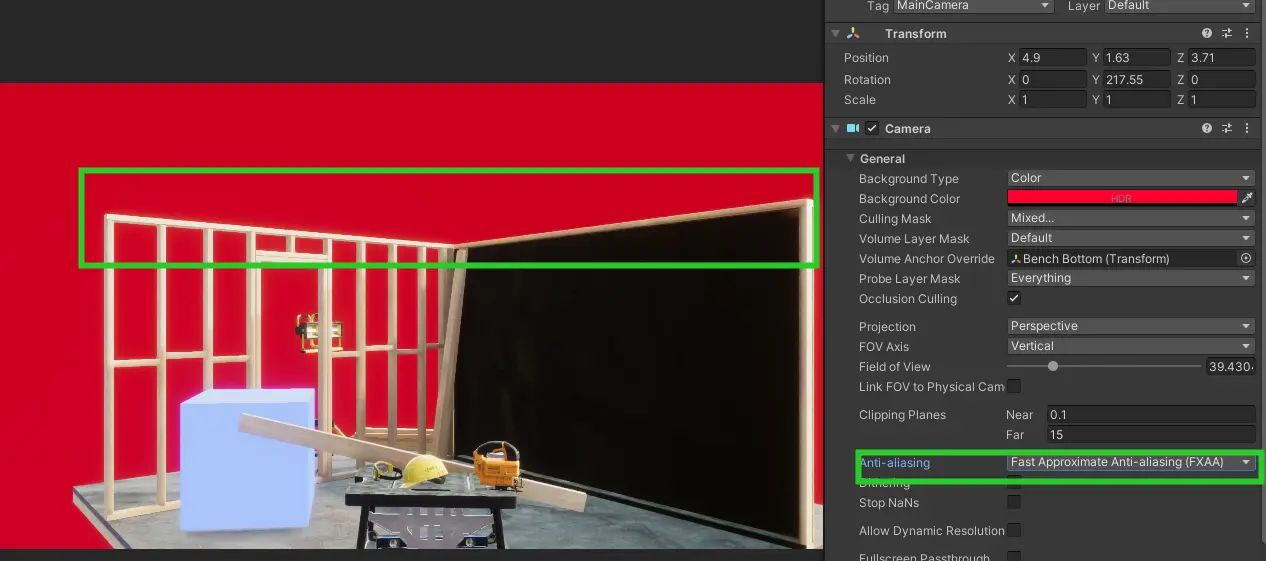Collapse the Camera component foldout
This screenshot has height=561, width=1266.
point(836,128)
